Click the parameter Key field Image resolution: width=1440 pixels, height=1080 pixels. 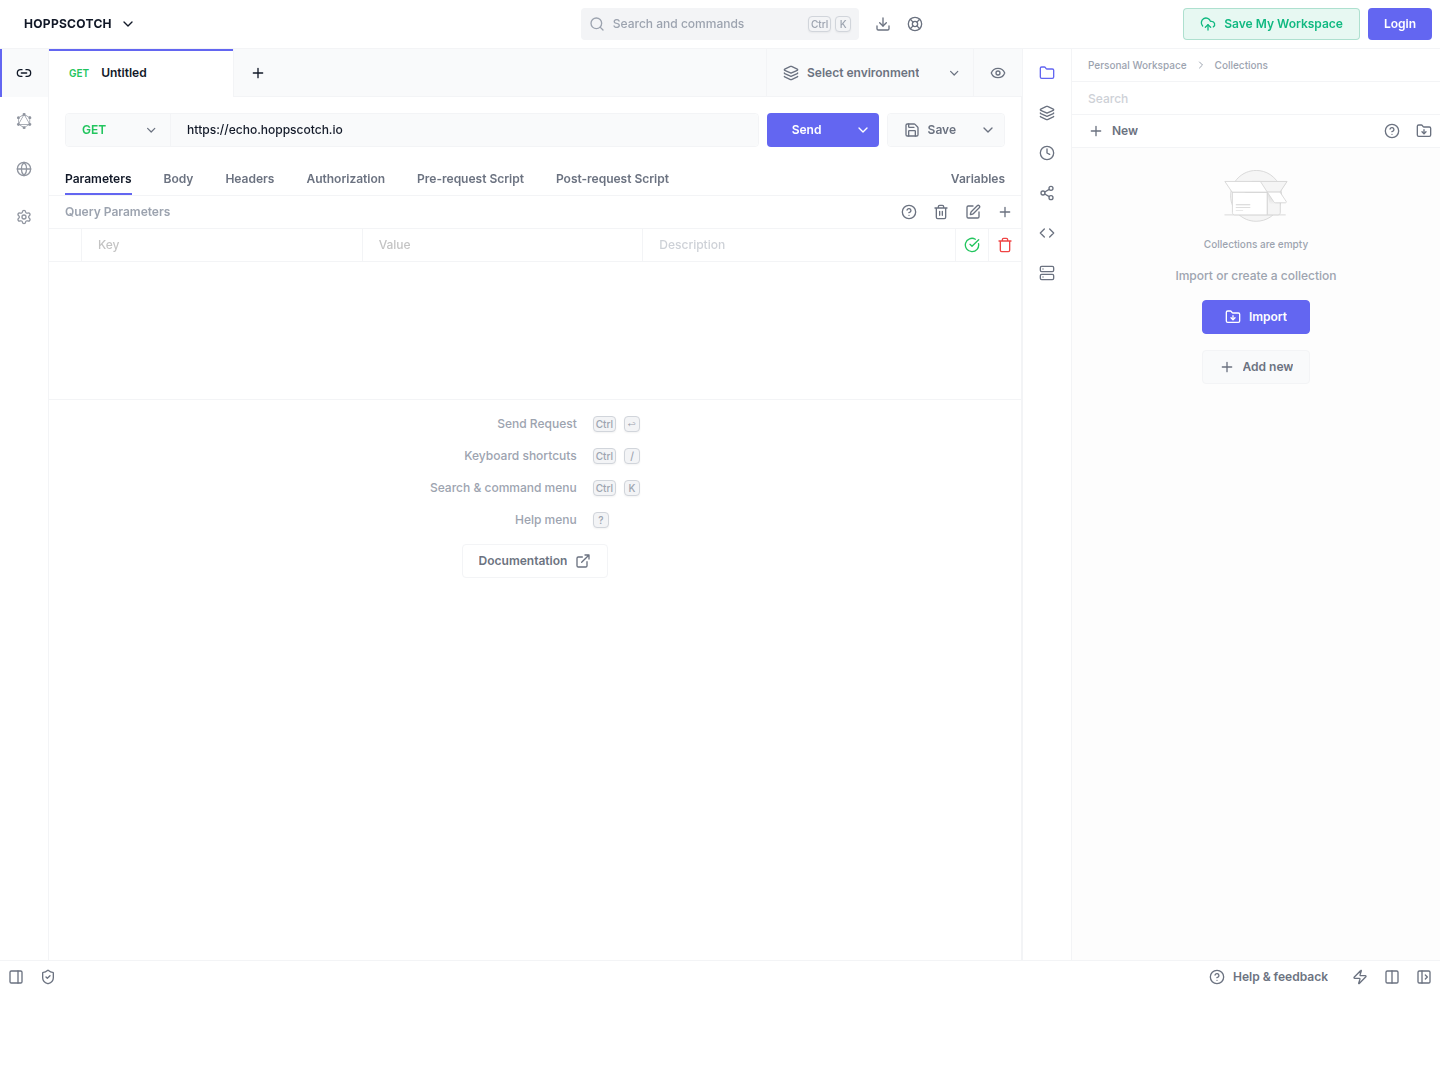pyautogui.click(x=222, y=245)
